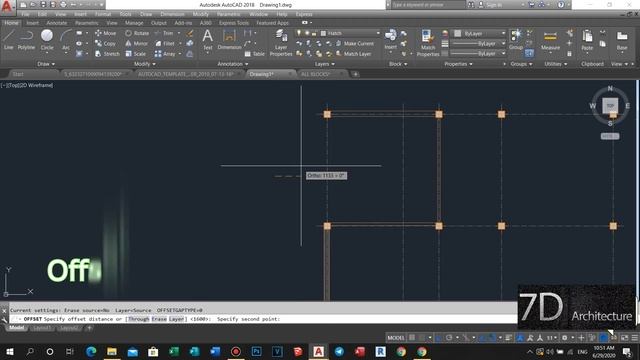The height and width of the screenshot is (360, 640).
Task: Open the lineweight ByLayer dropdown
Action: point(478,43)
